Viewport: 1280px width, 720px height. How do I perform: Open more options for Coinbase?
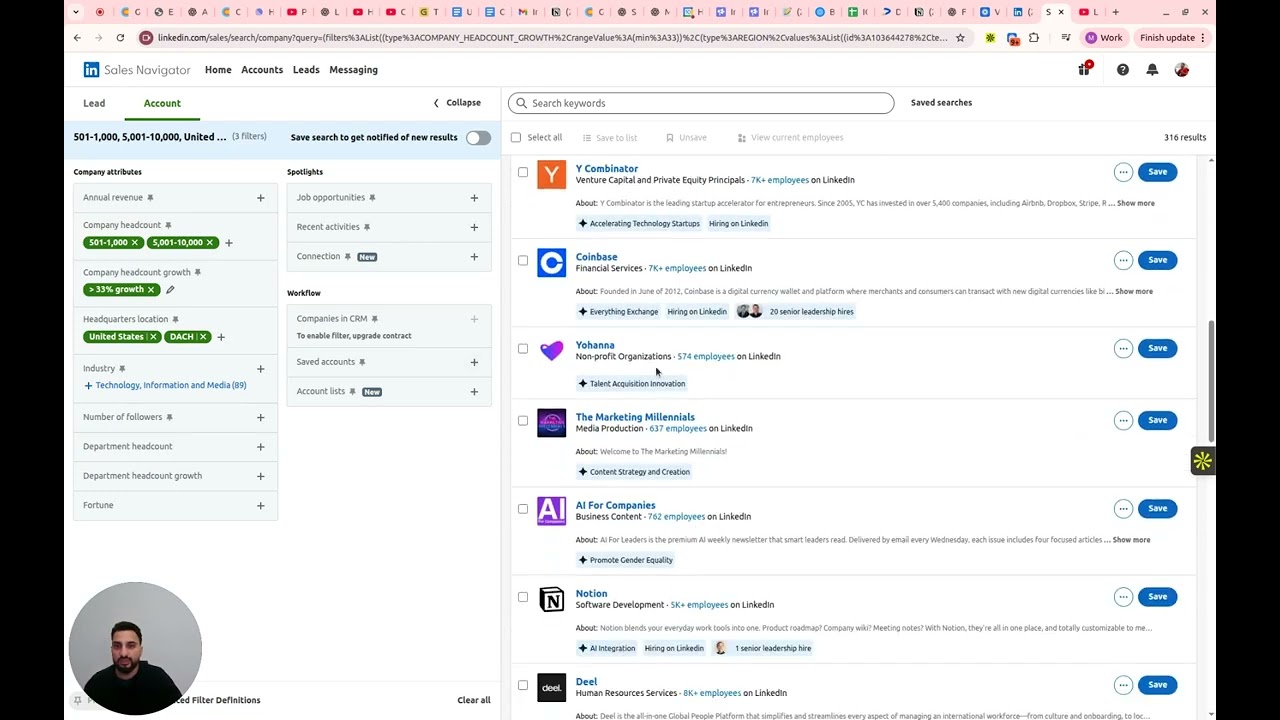pyautogui.click(x=1123, y=260)
